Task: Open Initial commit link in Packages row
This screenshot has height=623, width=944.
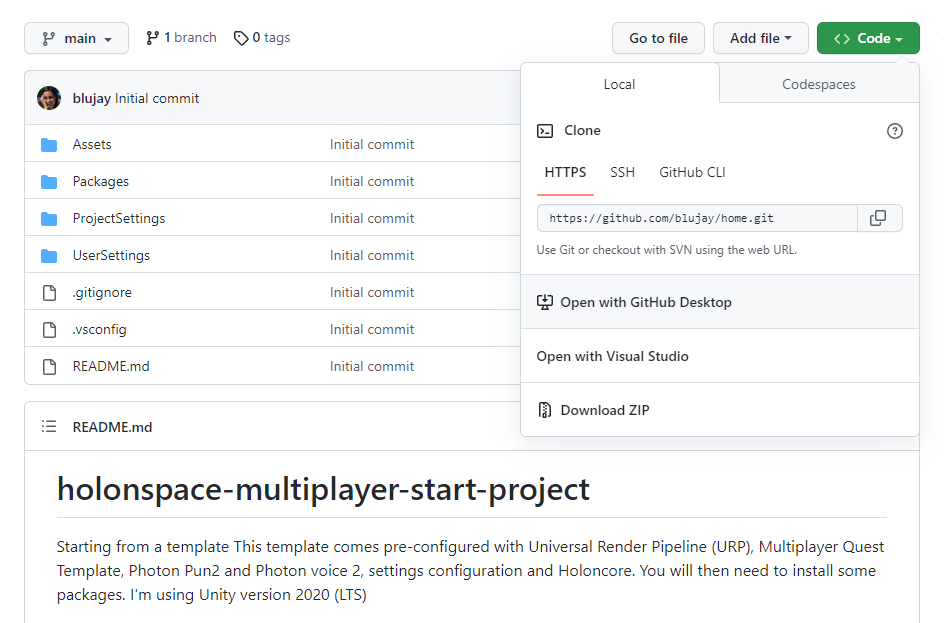Action: pyautogui.click(x=371, y=182)
